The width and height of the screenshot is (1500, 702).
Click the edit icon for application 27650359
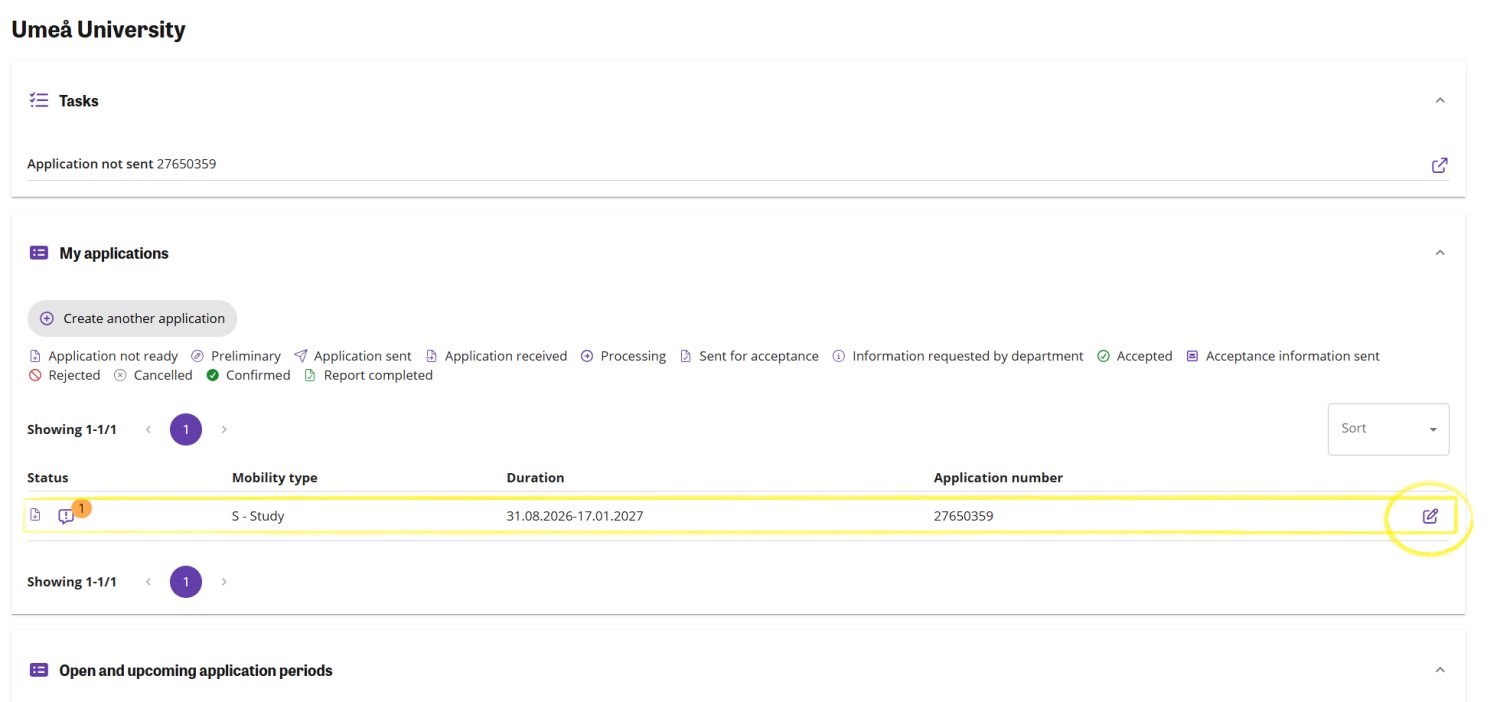click(x=1430, y=516)
